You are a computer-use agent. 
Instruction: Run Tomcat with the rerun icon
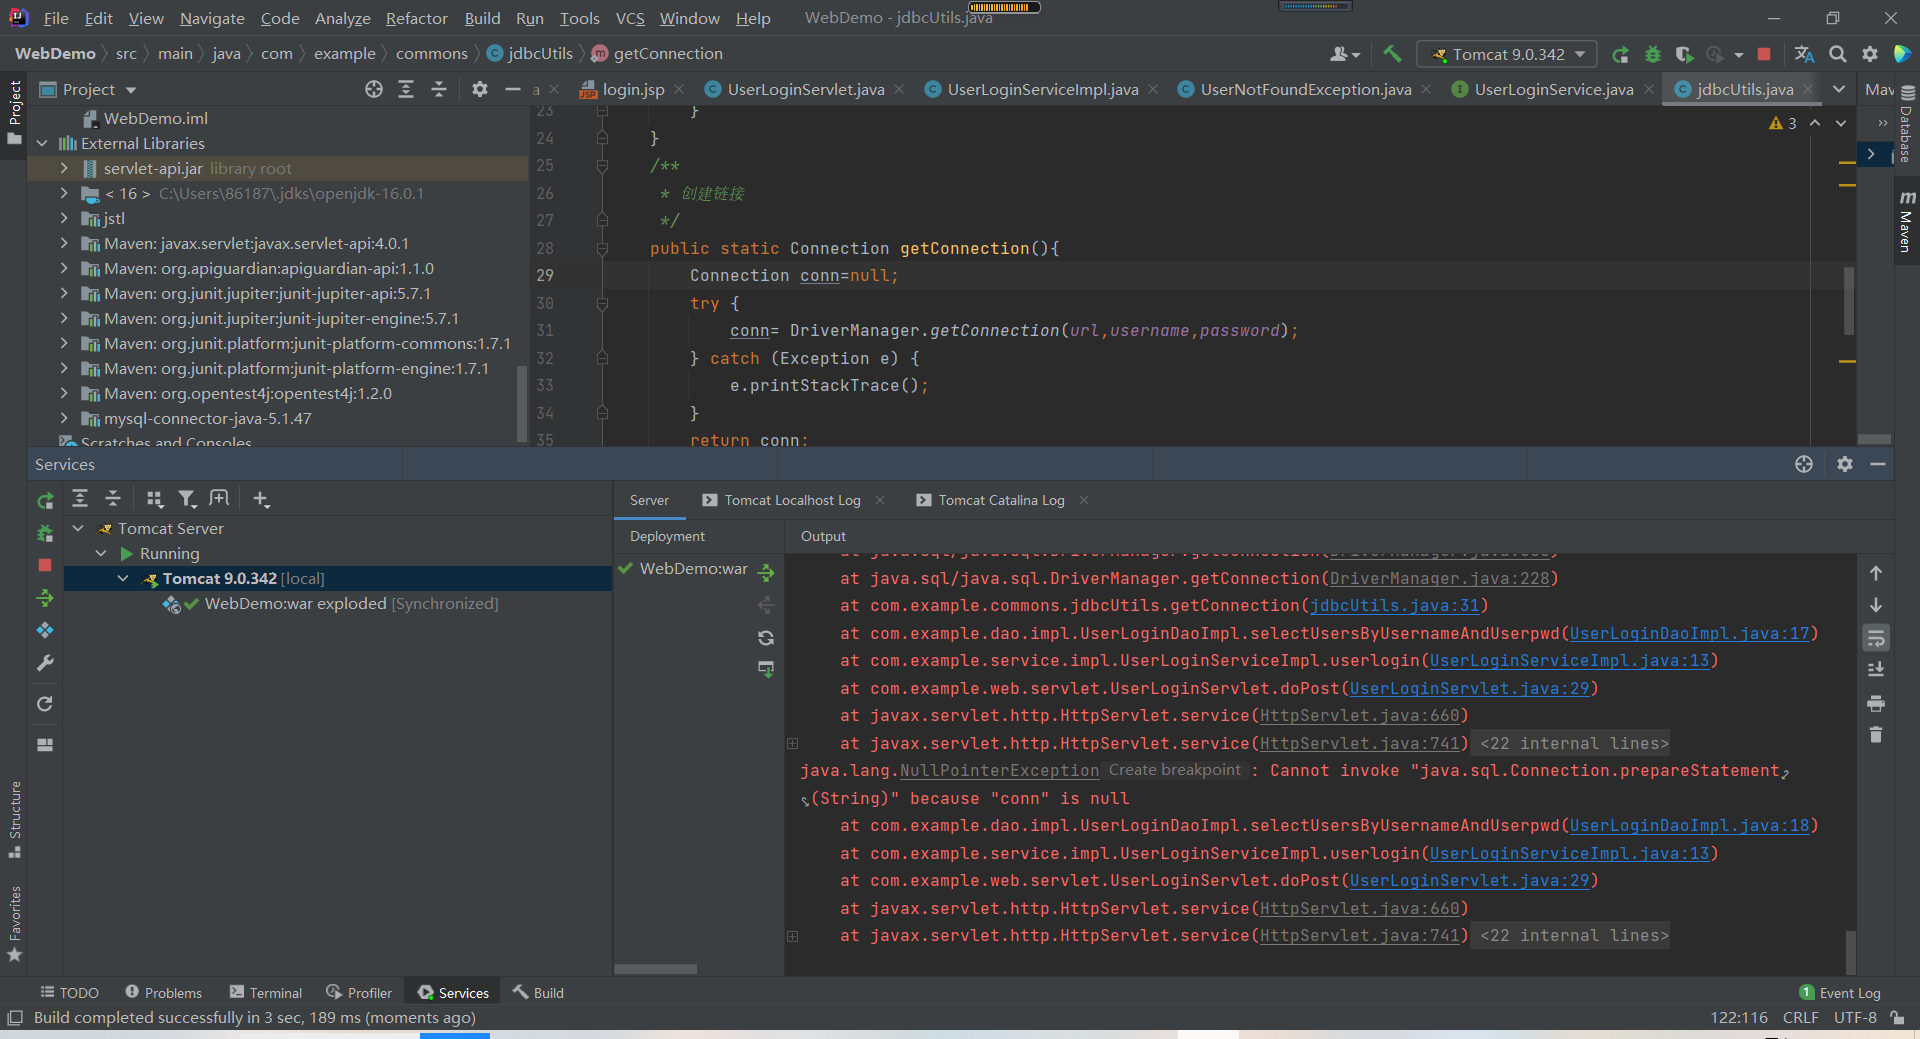click(1620, 54)
